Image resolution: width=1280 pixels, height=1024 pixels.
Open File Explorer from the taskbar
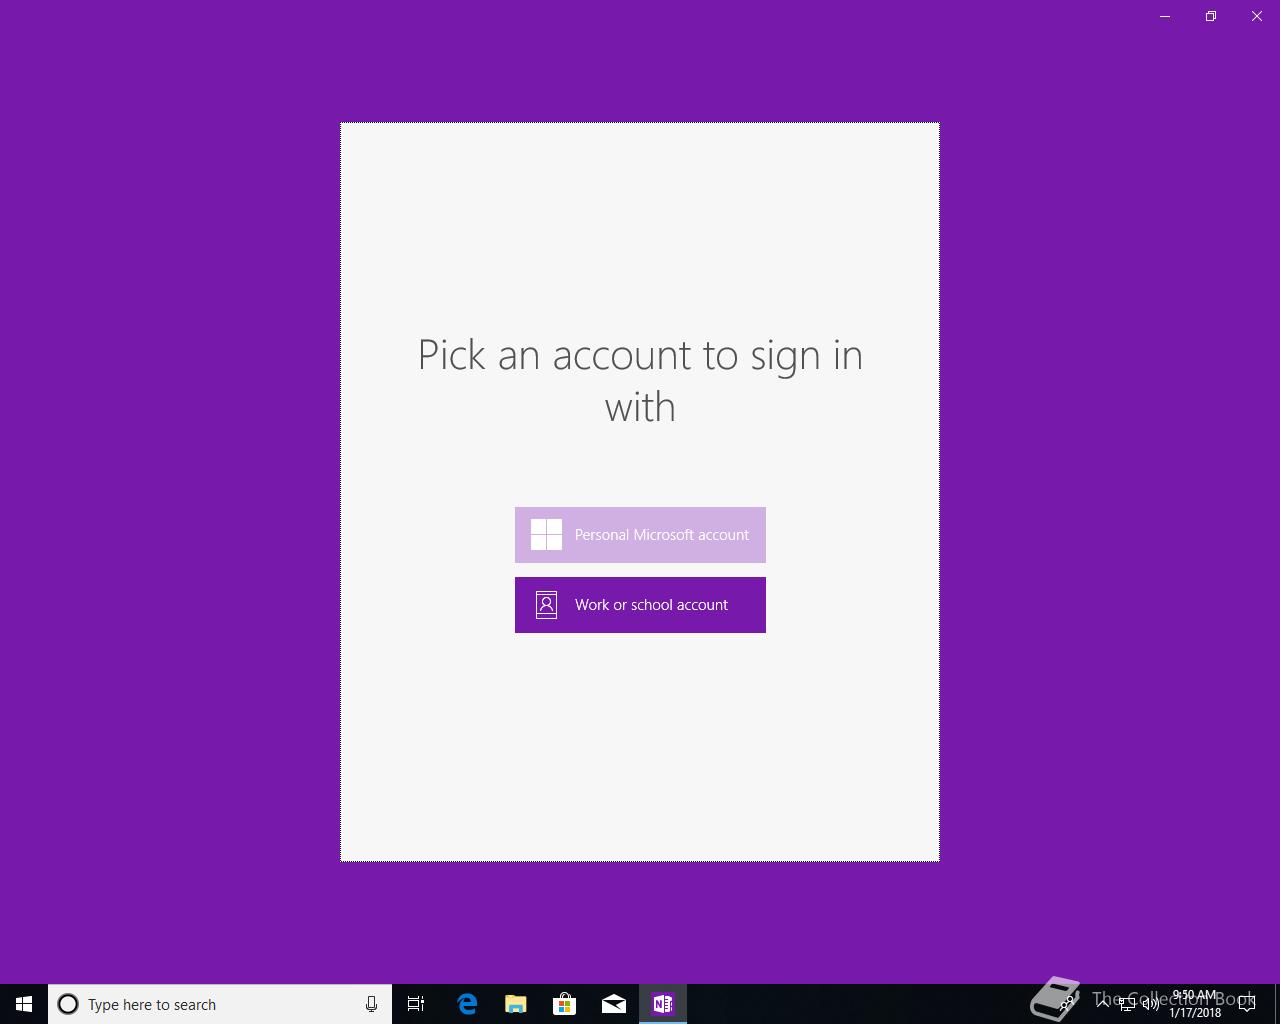516,1004
